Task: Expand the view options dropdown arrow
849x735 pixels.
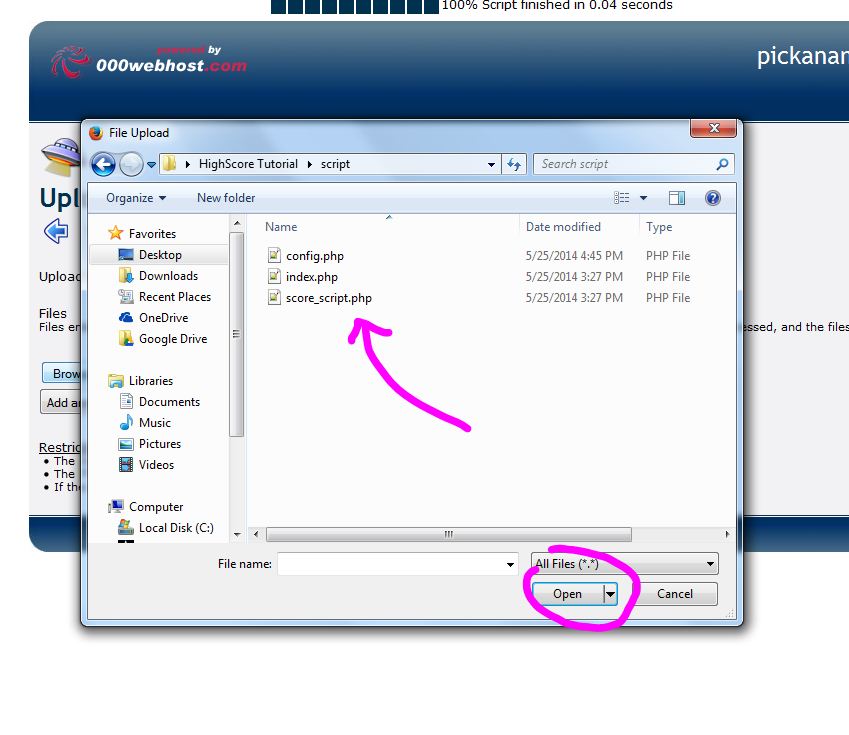Action: pos(643,198)
